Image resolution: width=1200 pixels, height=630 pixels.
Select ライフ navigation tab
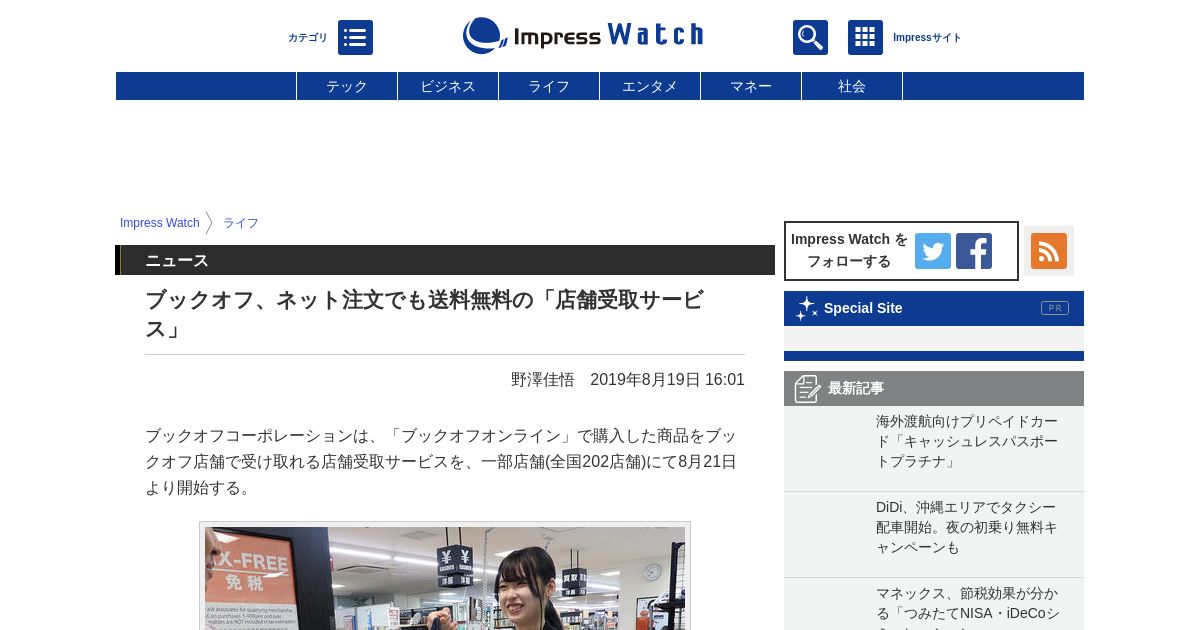549,86
